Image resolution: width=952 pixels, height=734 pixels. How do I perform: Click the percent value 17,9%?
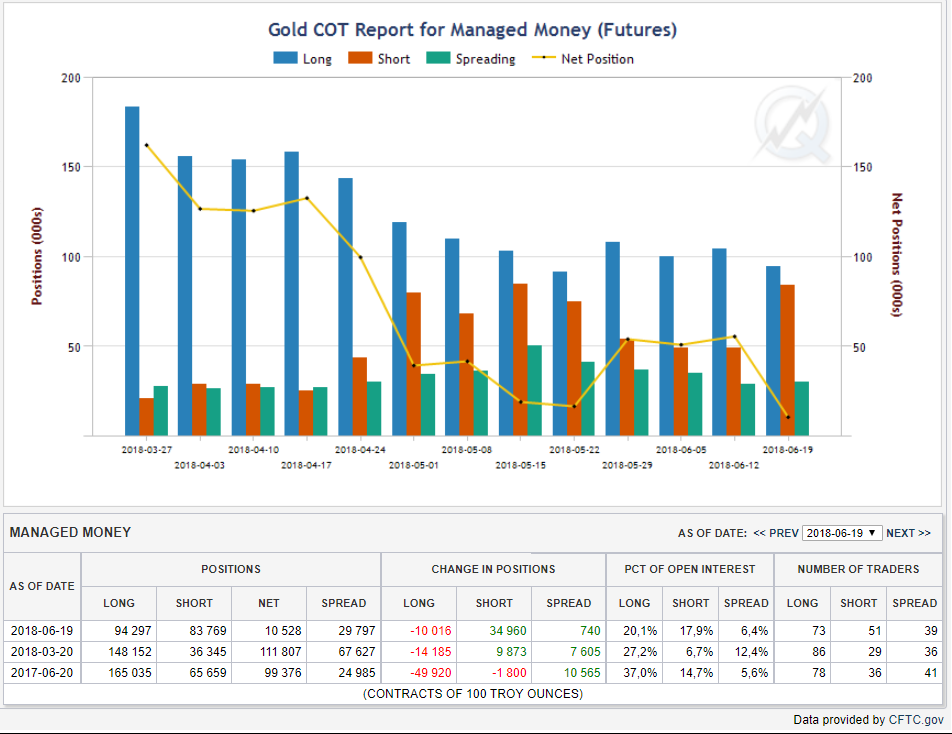(696, 631)
